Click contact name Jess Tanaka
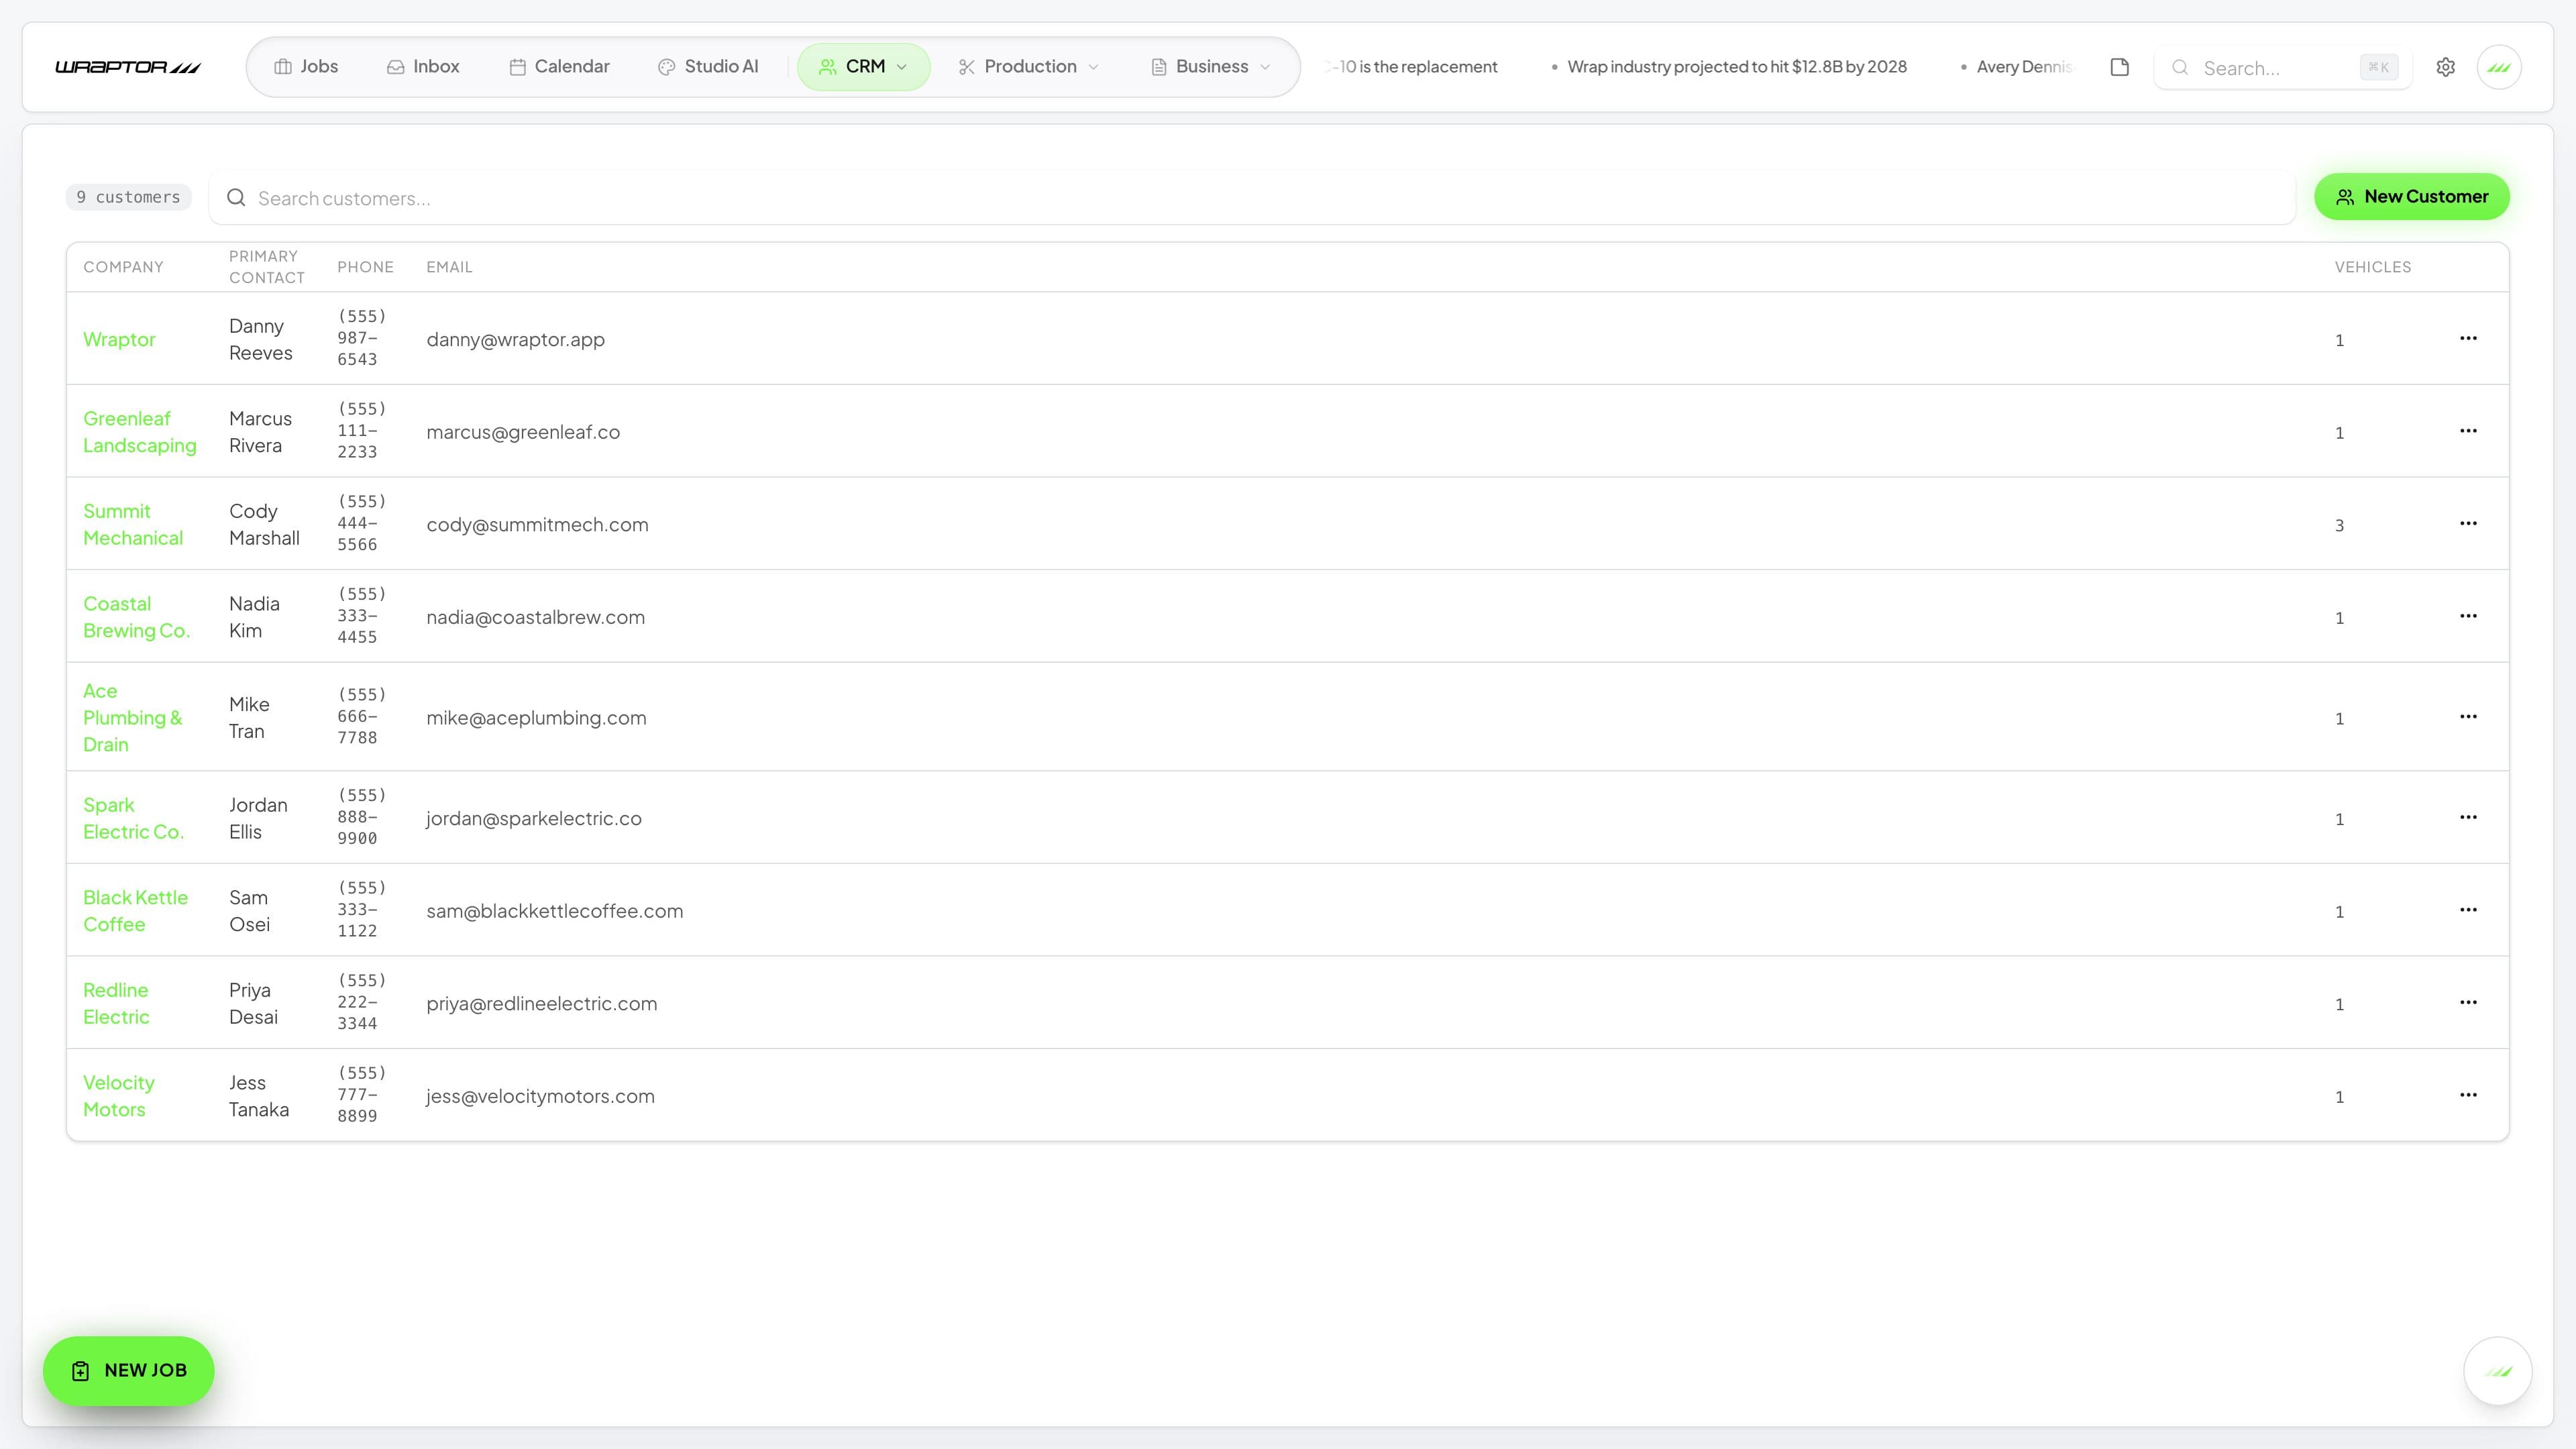 259,1096
